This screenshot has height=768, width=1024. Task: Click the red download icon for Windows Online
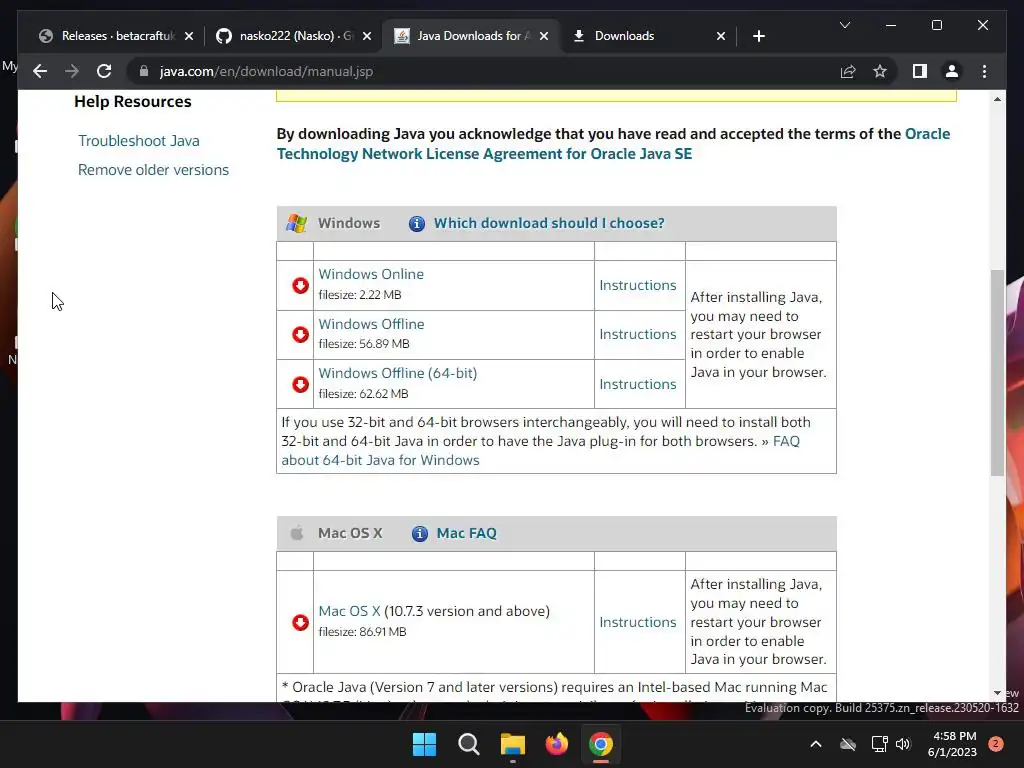click(x=300, y=285)
